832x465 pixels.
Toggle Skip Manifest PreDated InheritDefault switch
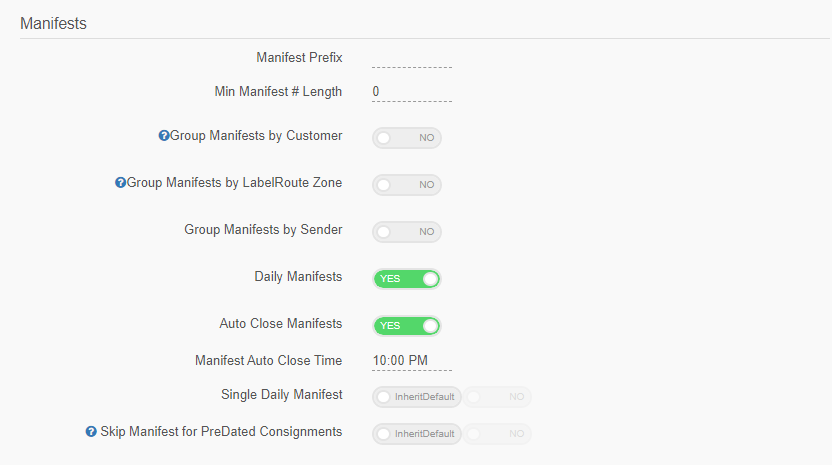pos(417,434)
